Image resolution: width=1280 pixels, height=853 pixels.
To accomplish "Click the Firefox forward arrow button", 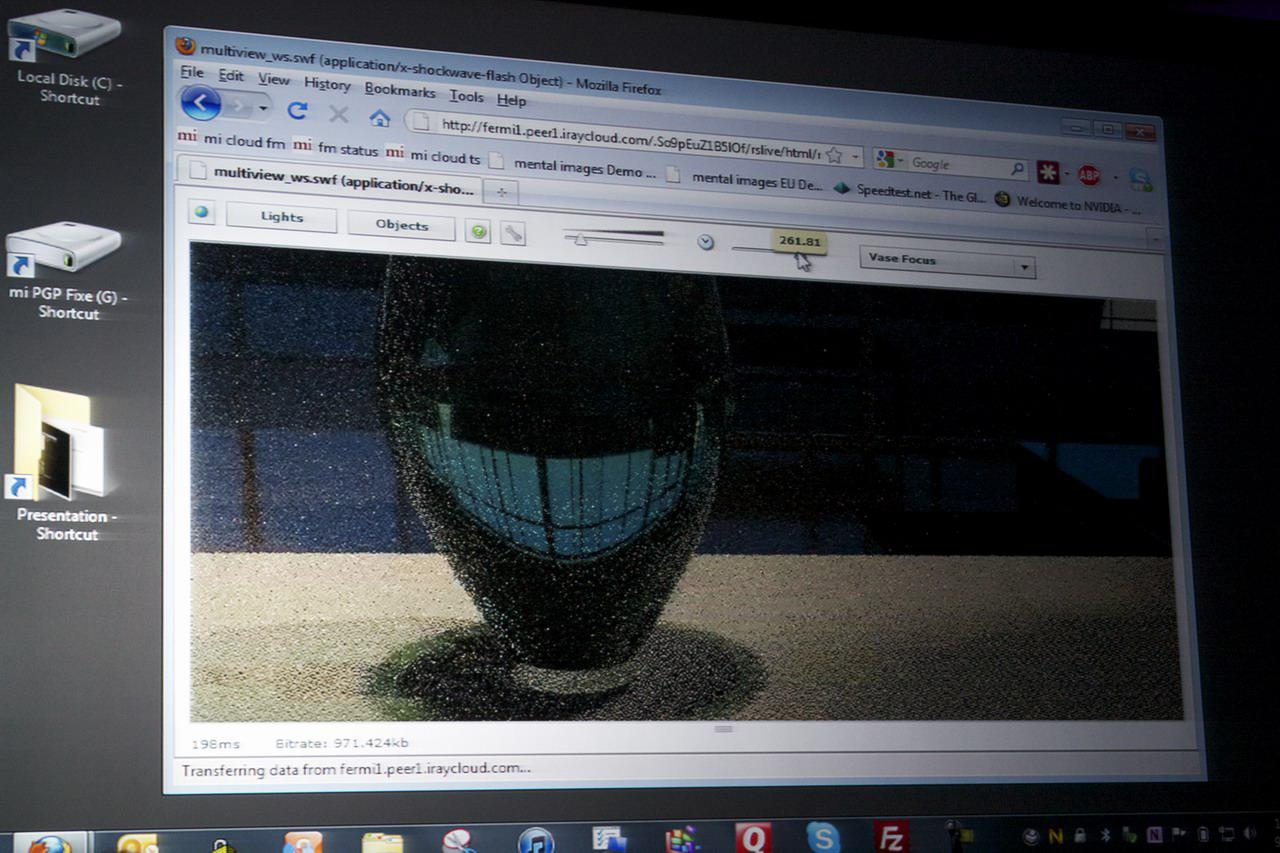I will click(x=238, y=105).
